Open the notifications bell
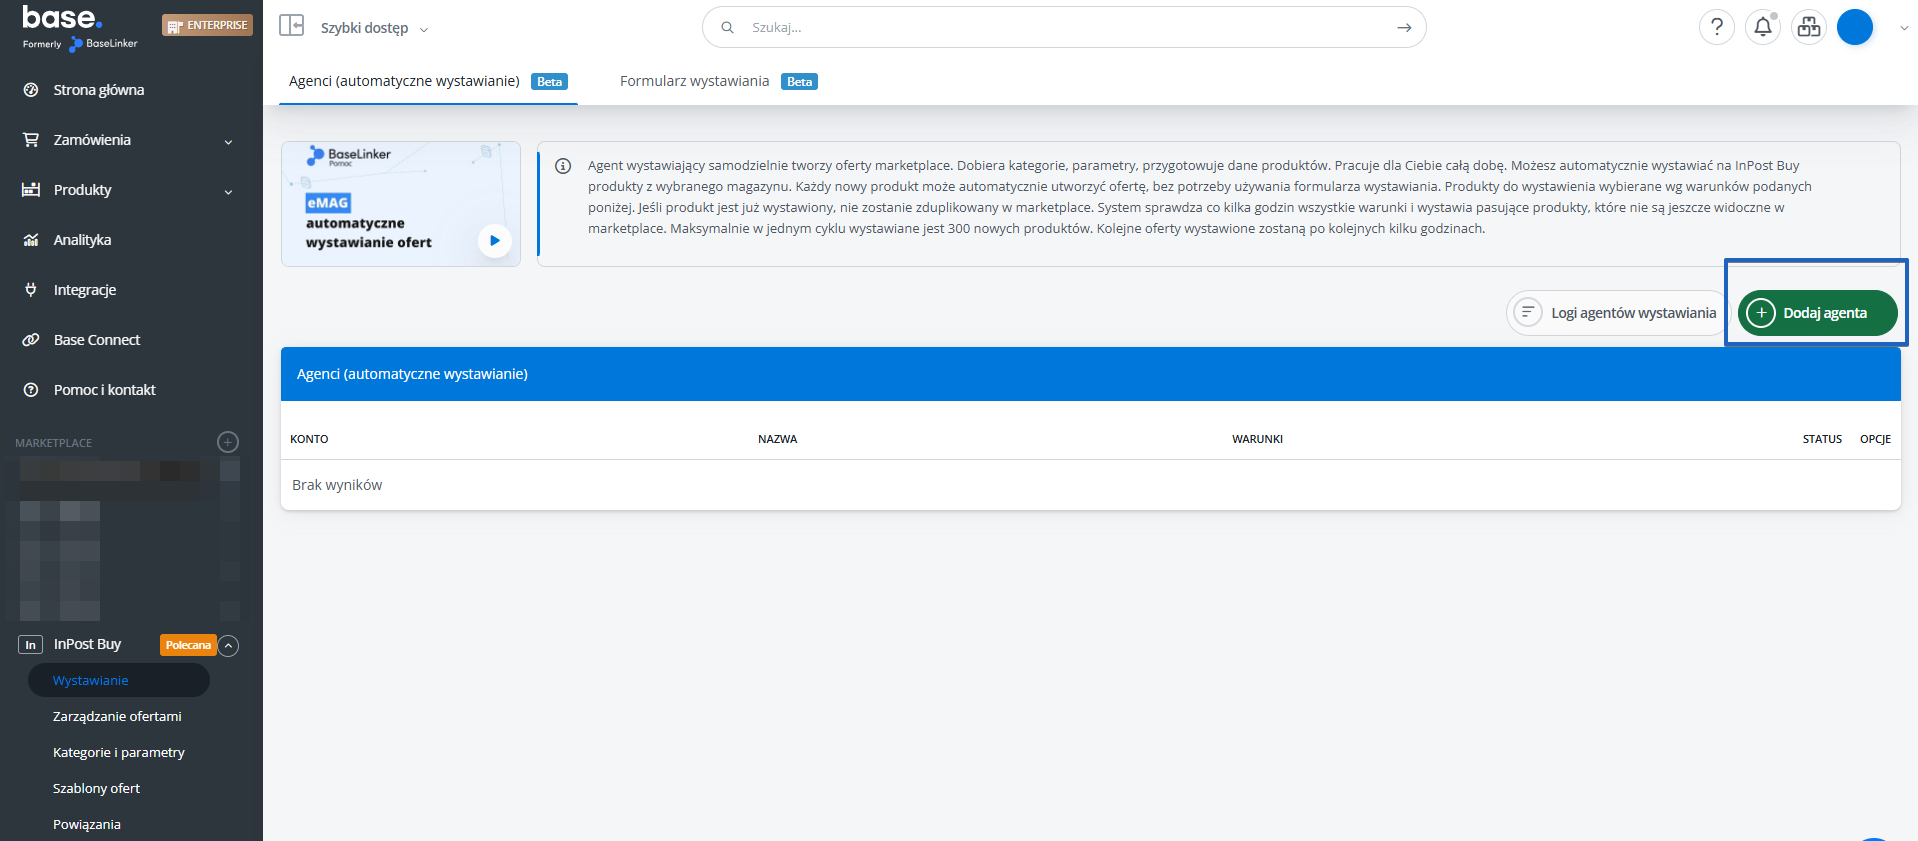The height and width of the screenshot is (841, 1918). 1762,27
